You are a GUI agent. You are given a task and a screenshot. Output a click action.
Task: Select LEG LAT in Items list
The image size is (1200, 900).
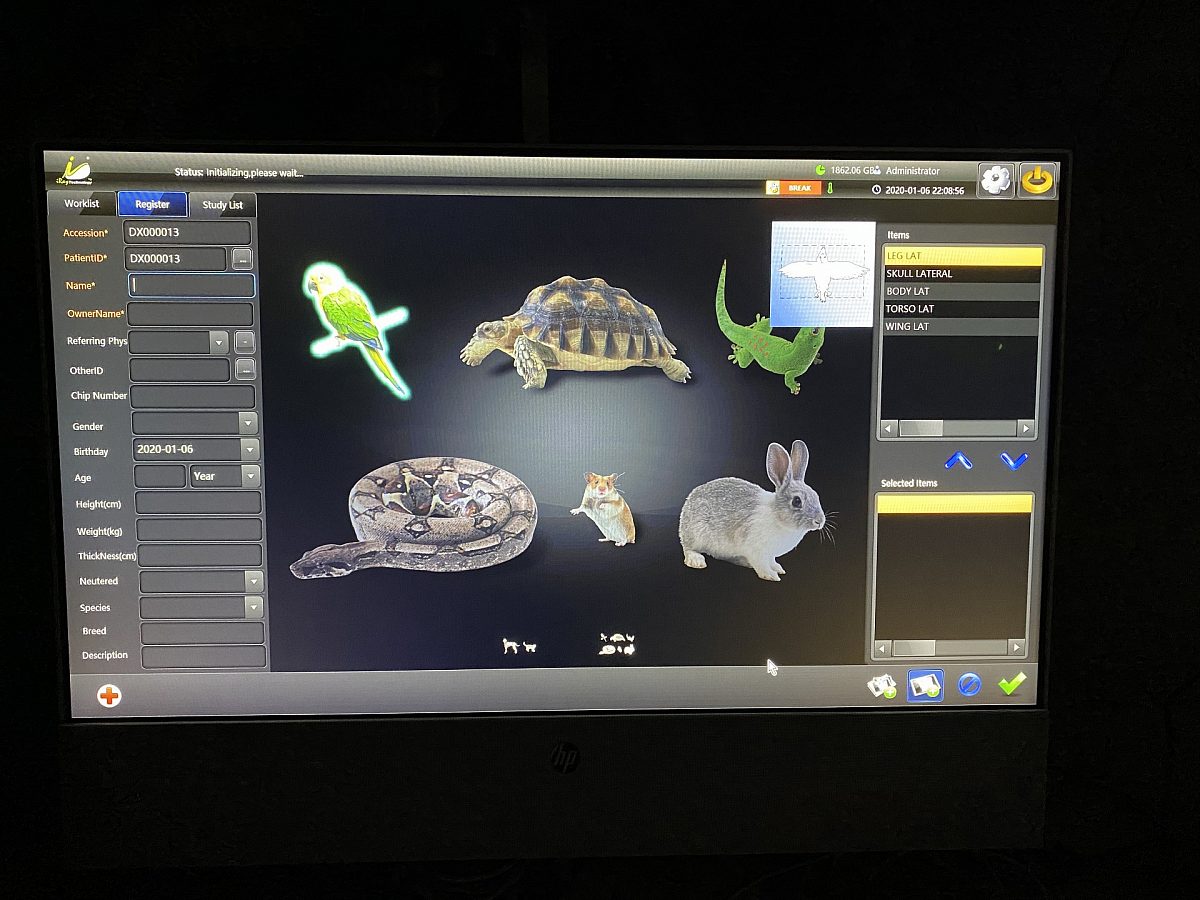point(962,256)
